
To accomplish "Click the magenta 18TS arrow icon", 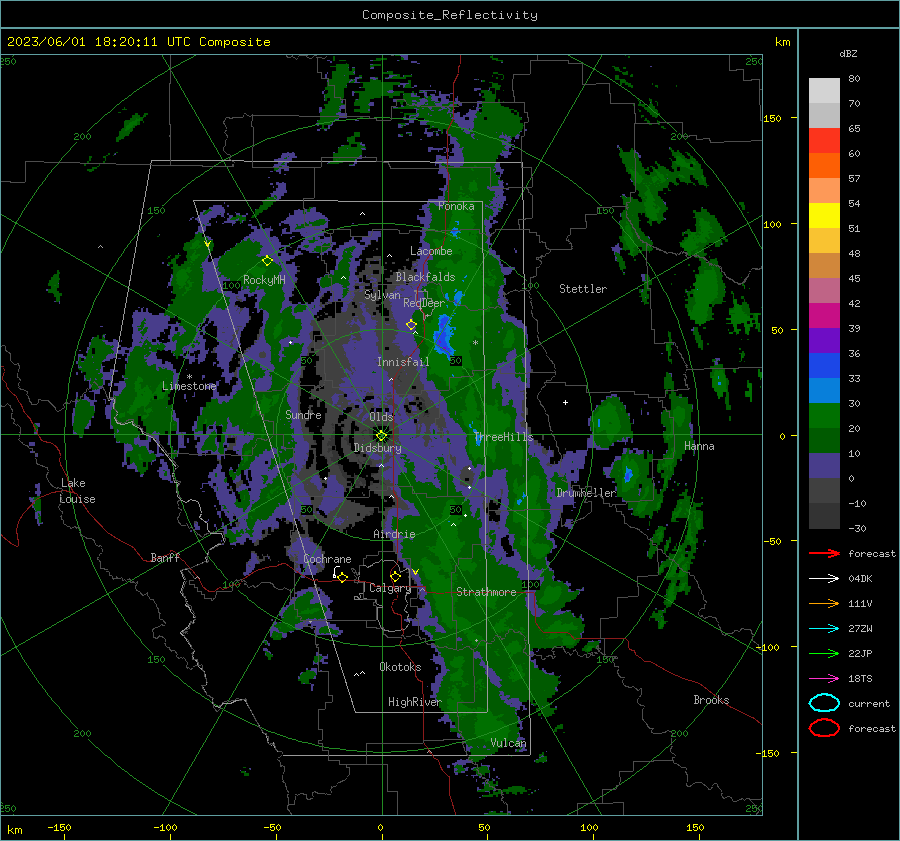I will pos(824,679).
